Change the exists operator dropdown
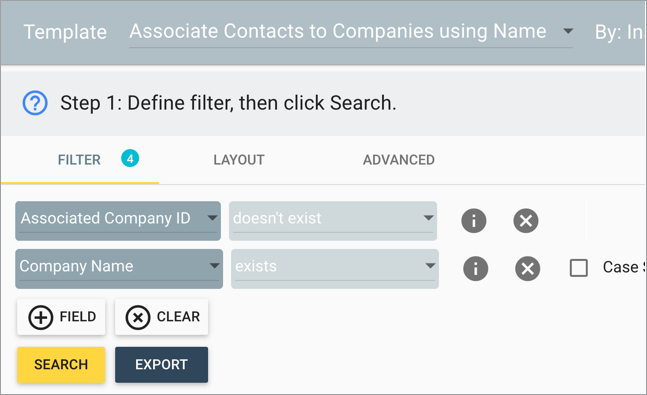This screenshot has height=395, width=647. pyautogui.click(x=335, y=269)
